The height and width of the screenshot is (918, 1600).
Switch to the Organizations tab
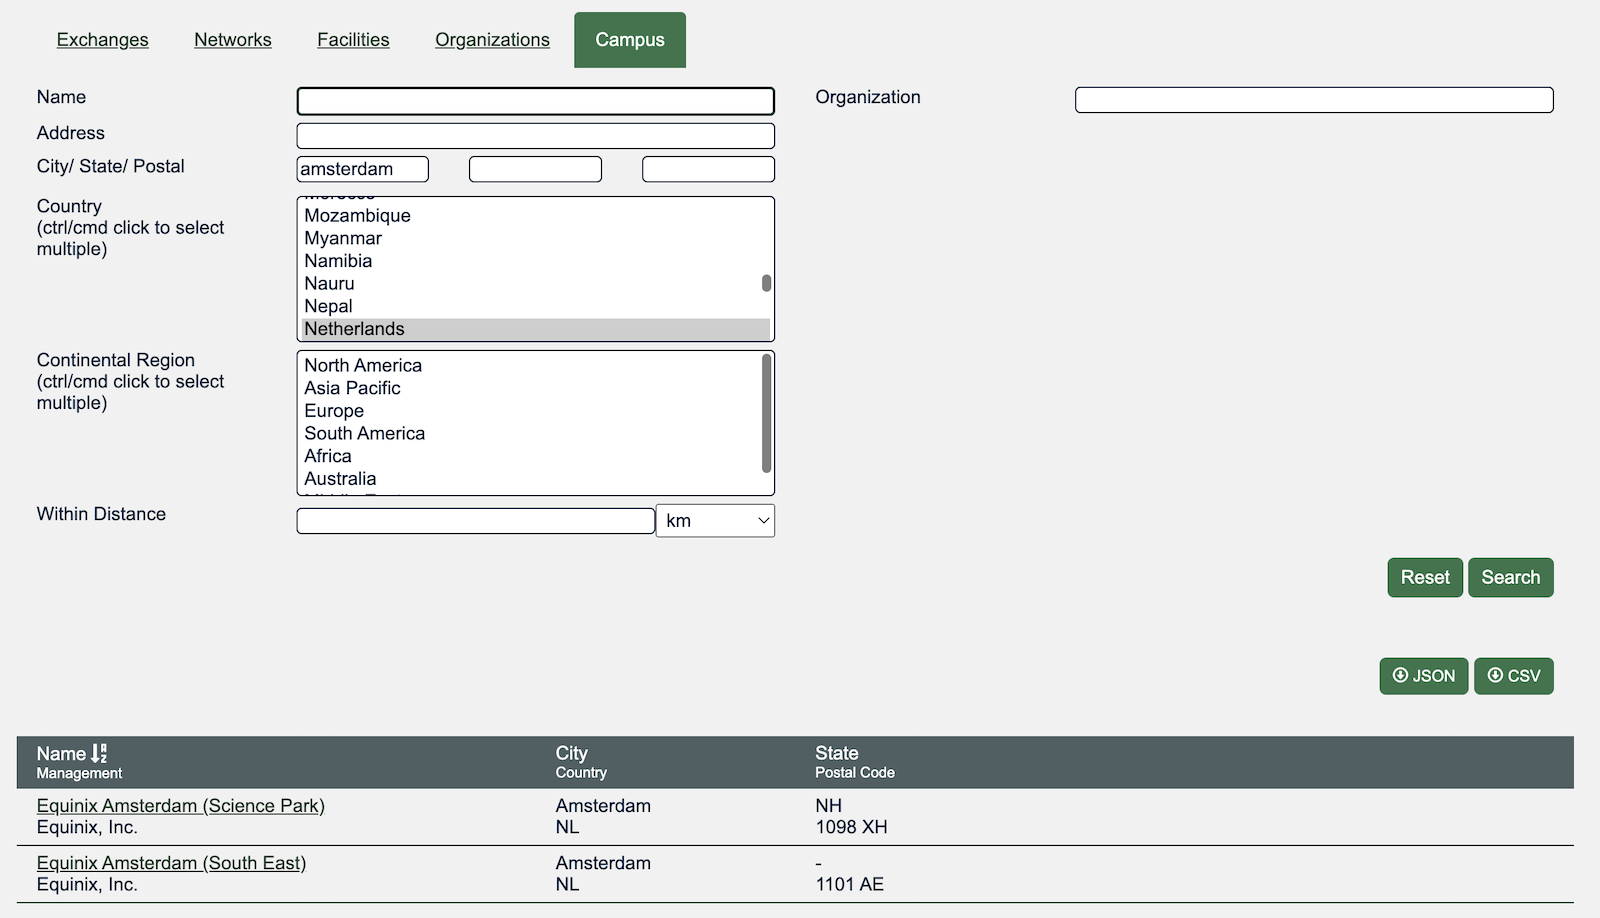coord(492,40)
